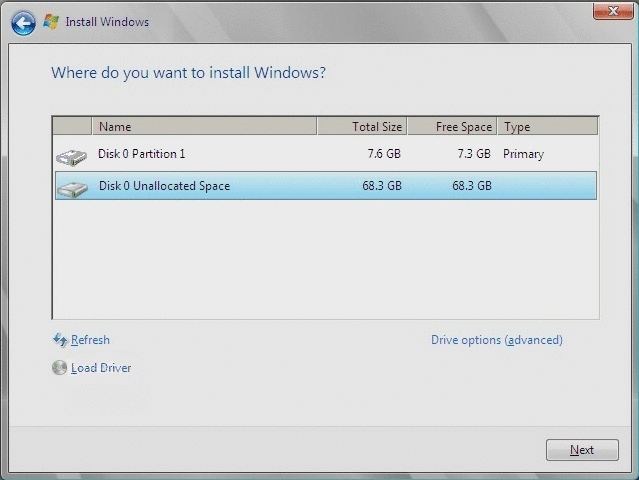This screenshot has height=480, width=639.
Task: Sort by the Name column header
Action: (x=204, y=126)
